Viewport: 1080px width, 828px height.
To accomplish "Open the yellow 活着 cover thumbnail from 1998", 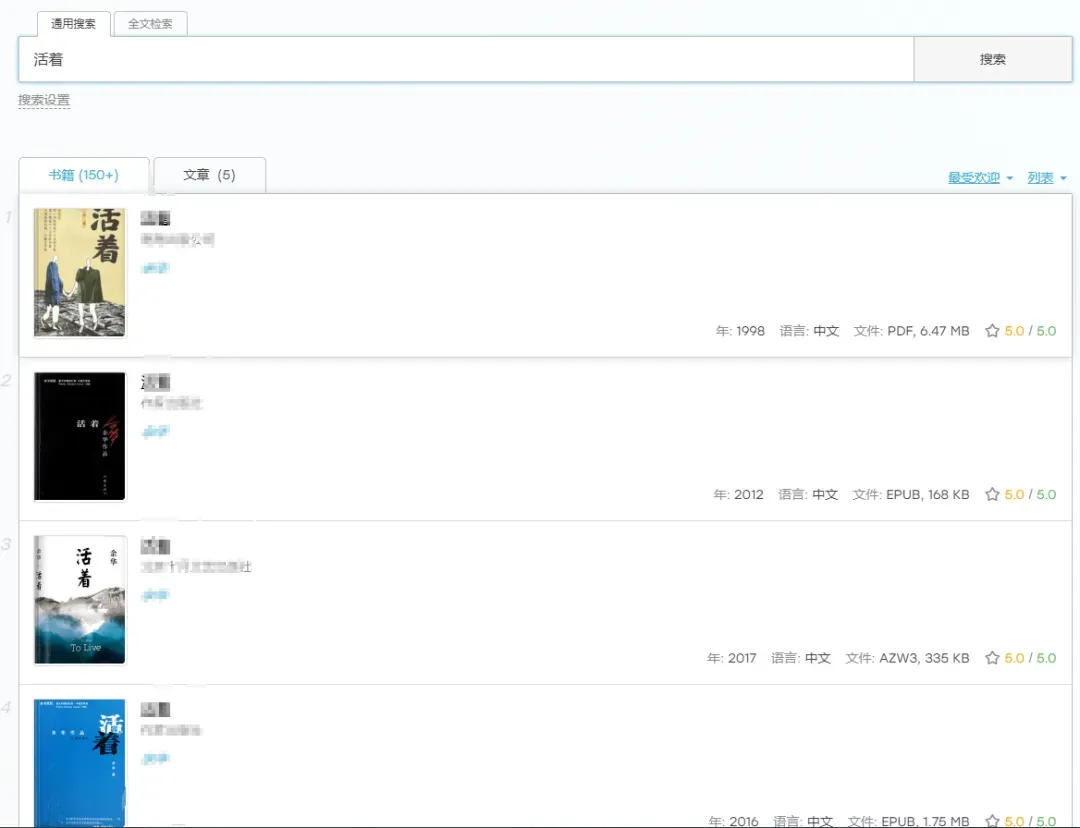I will (80, 273).
